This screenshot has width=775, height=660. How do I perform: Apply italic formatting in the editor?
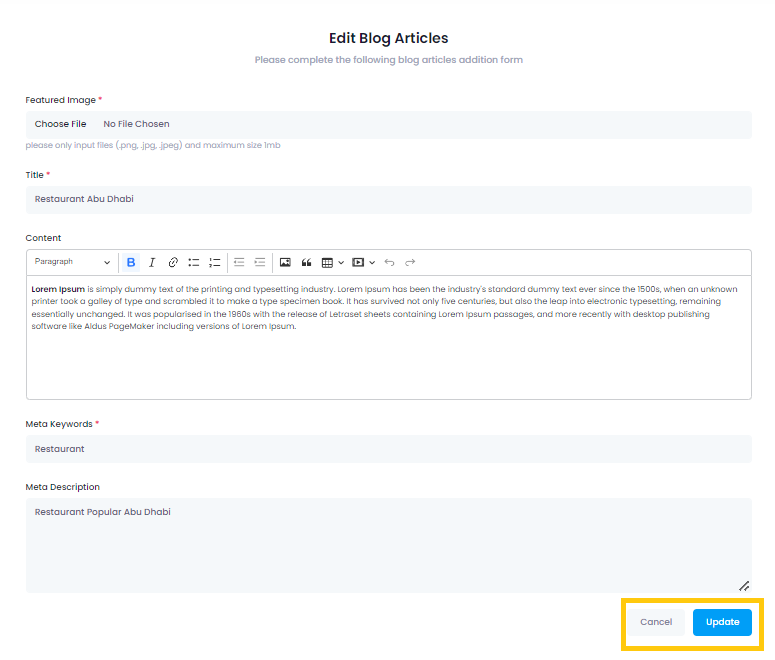[152, 262]
